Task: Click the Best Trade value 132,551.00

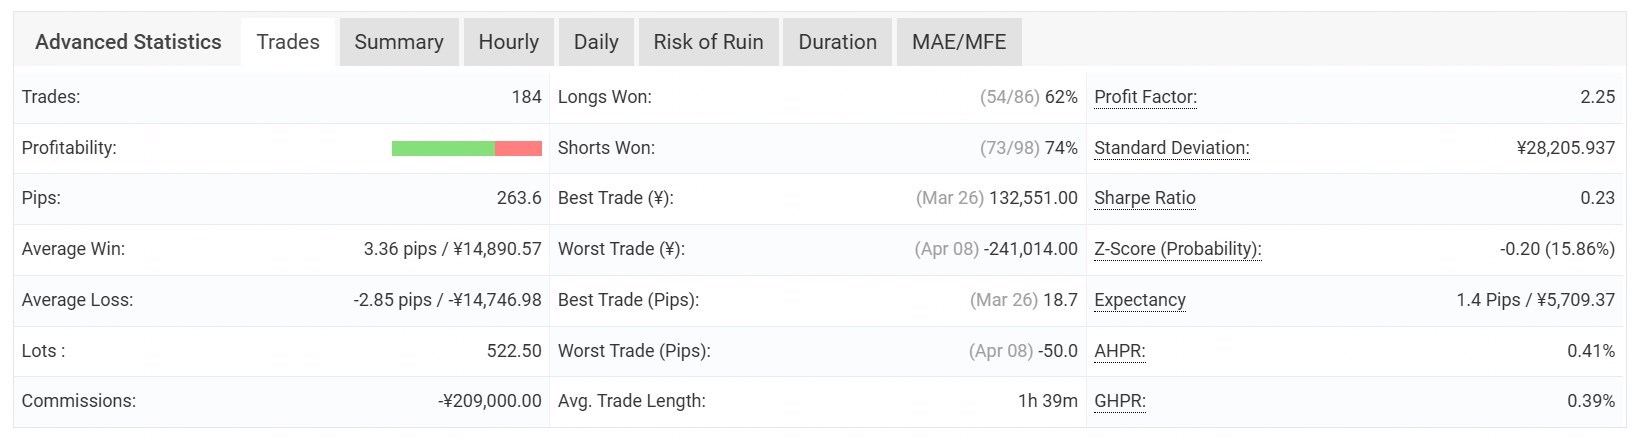Action: click(x=1033, y=198)
